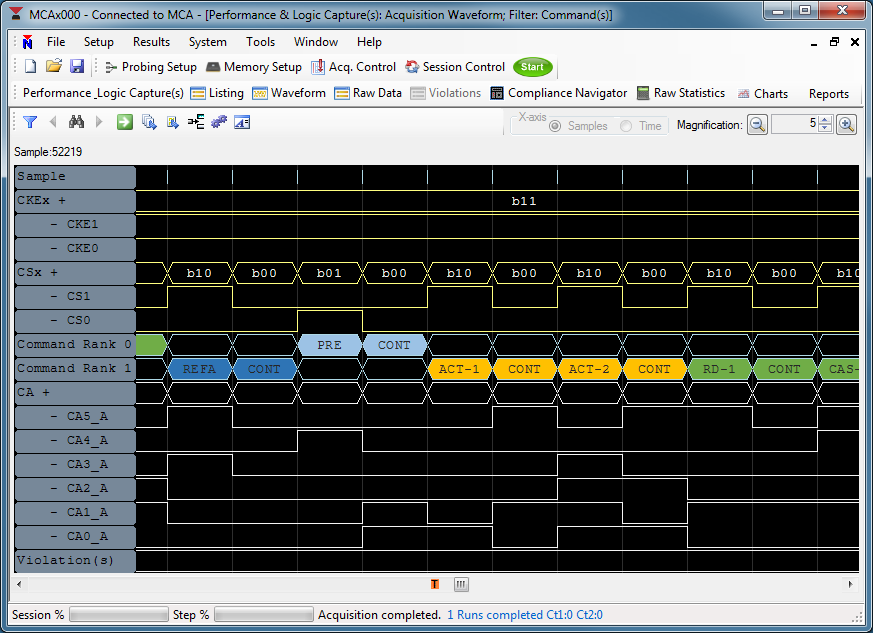The width and height of the screenshot is (873, 633).
Task: Click scrollbar left arrow
Action: [x=19, y=584]
